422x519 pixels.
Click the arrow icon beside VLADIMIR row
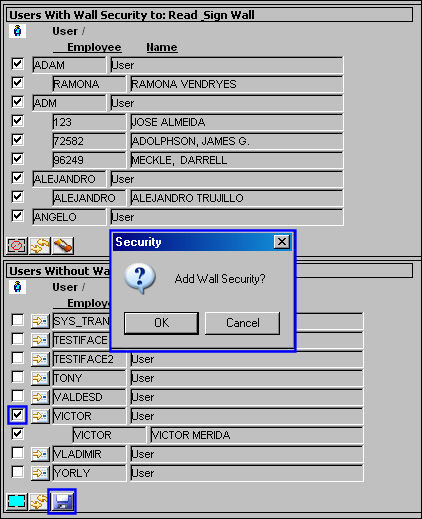pyautogui.click(x=40, y=454)
